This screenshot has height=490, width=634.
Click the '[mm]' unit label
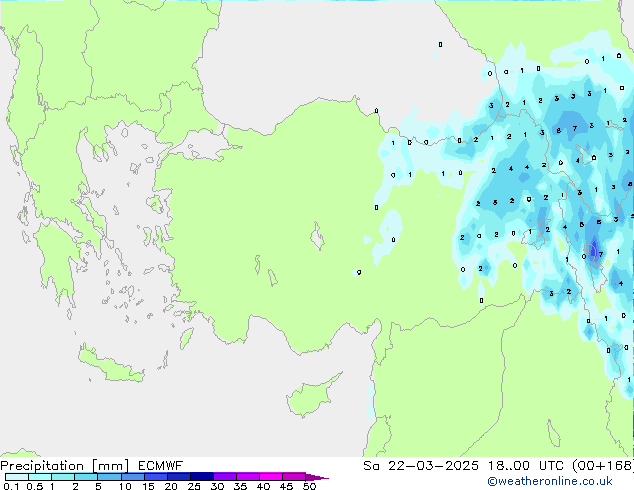tap(110, 466)
